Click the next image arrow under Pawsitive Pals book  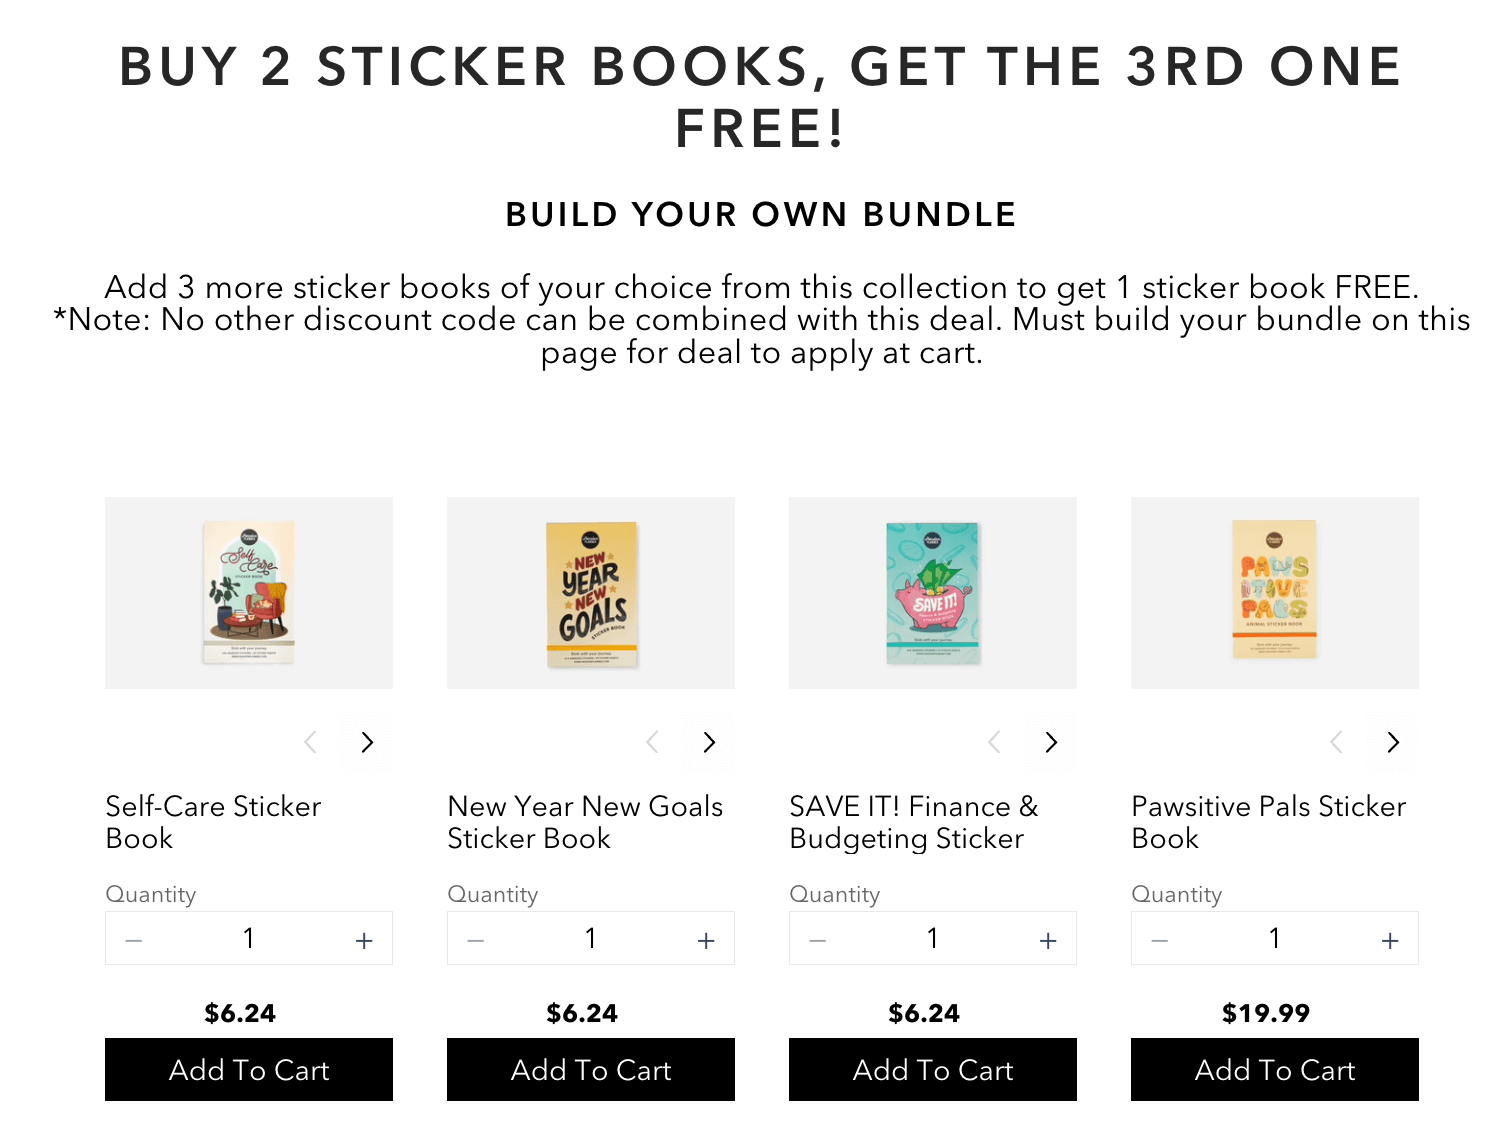(x=1392, y=742)
